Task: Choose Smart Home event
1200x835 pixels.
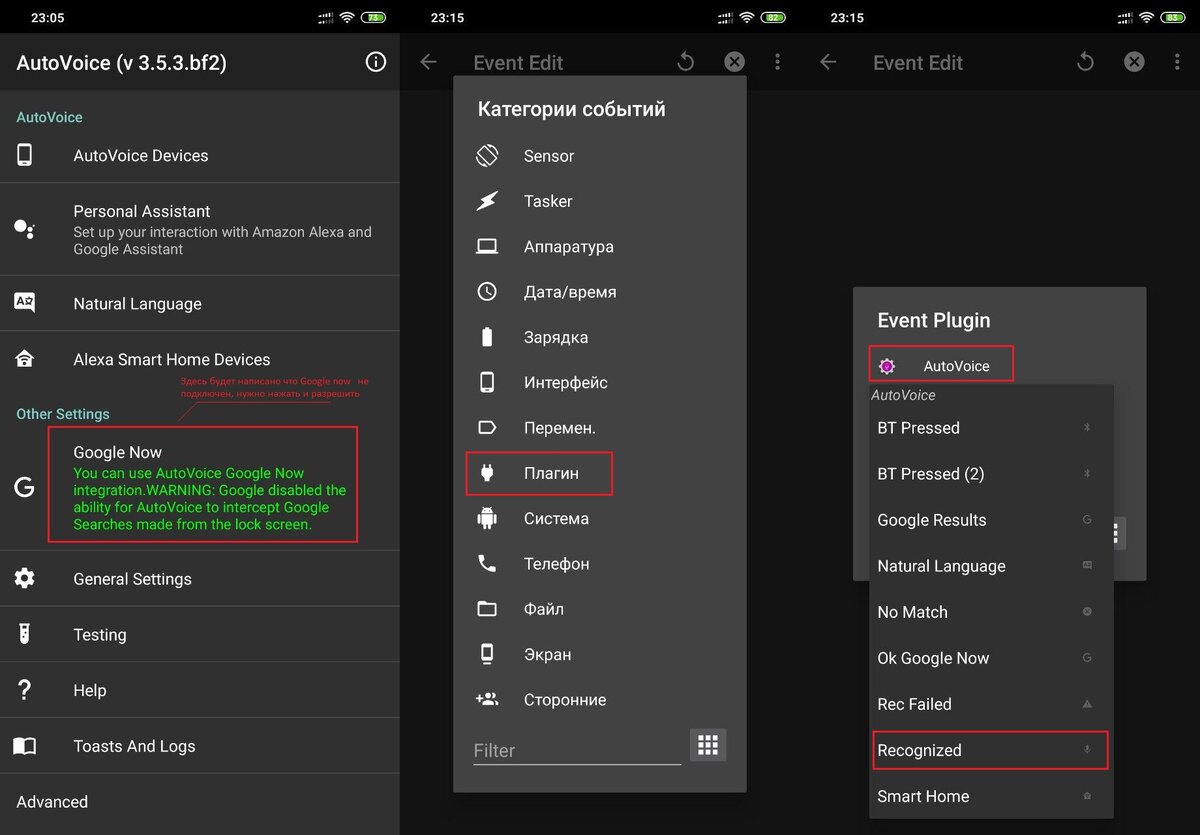Action: coord(990,796)
